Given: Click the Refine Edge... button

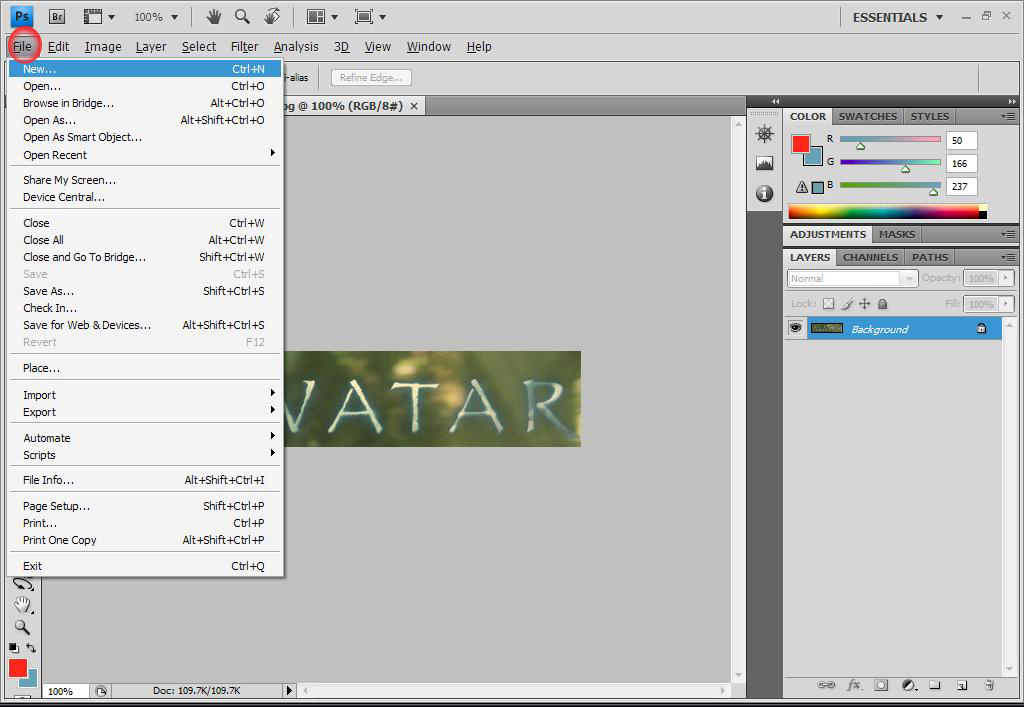Looking at the screenshot, I should (371, 78).
